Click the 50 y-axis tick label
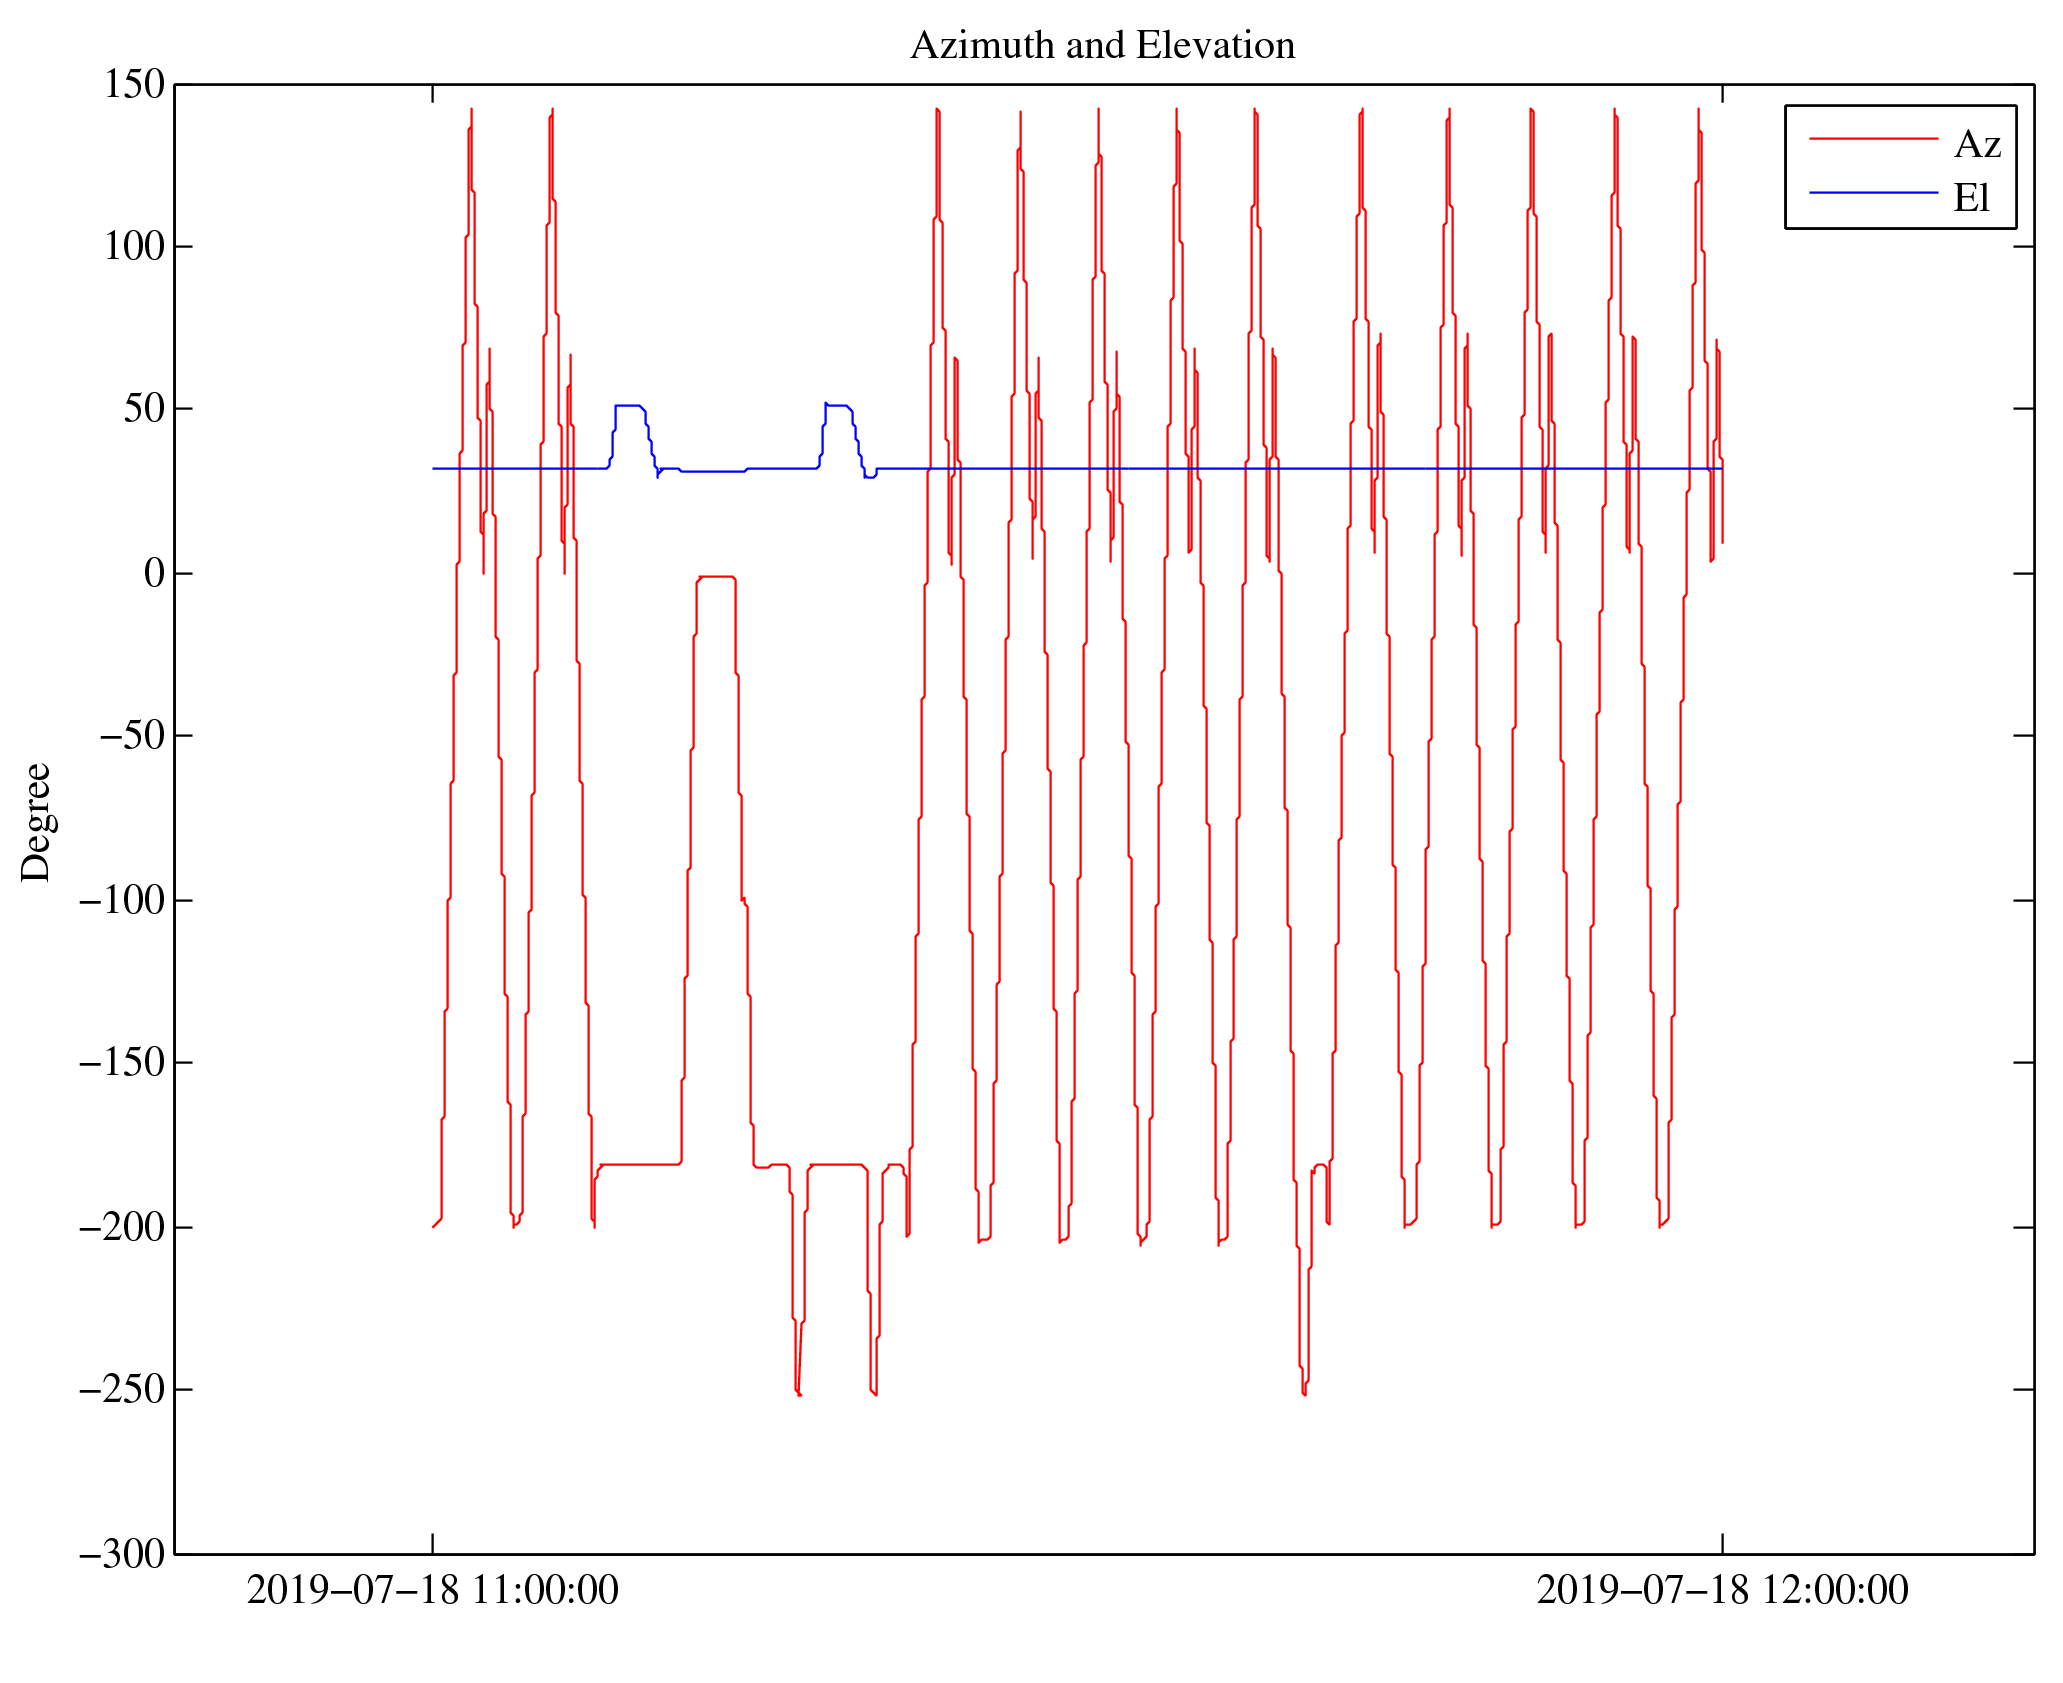Image resolution: width=2063 pixels, height=1683 pixels. point(144,409)
